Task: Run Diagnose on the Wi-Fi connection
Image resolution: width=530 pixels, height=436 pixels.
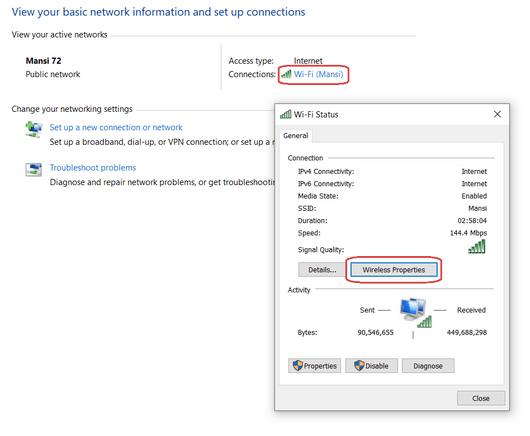Action: (428, 366)
